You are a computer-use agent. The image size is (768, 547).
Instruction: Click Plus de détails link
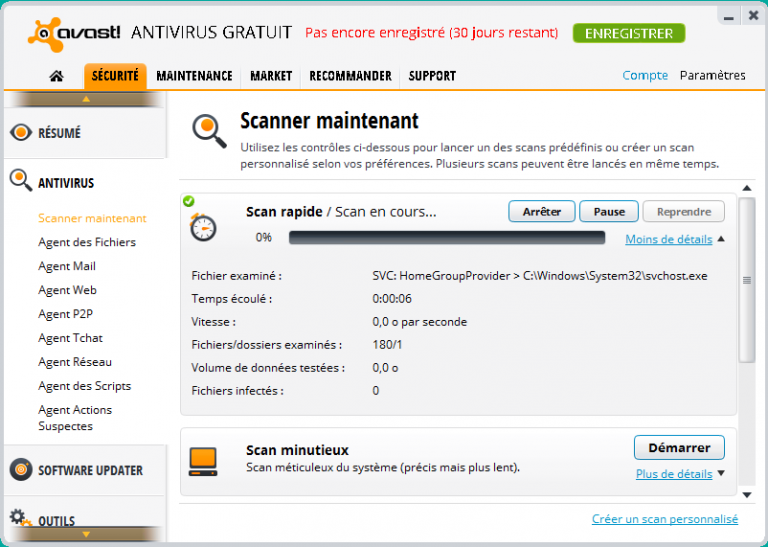[674, 474]
